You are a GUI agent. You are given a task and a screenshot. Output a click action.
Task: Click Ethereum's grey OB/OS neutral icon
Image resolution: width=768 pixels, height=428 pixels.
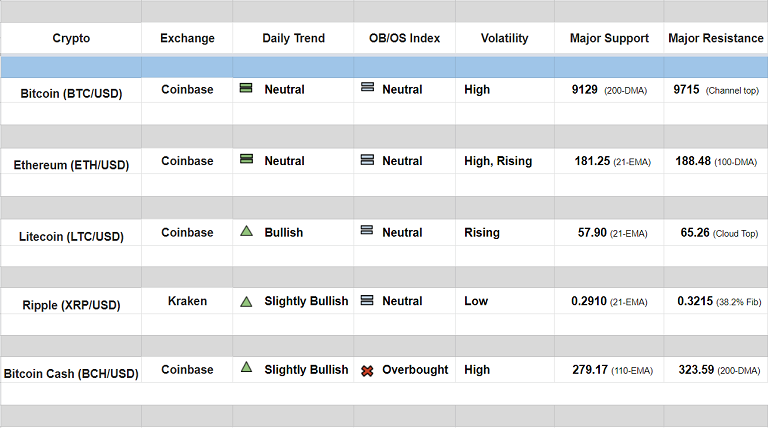pos(367,159)
